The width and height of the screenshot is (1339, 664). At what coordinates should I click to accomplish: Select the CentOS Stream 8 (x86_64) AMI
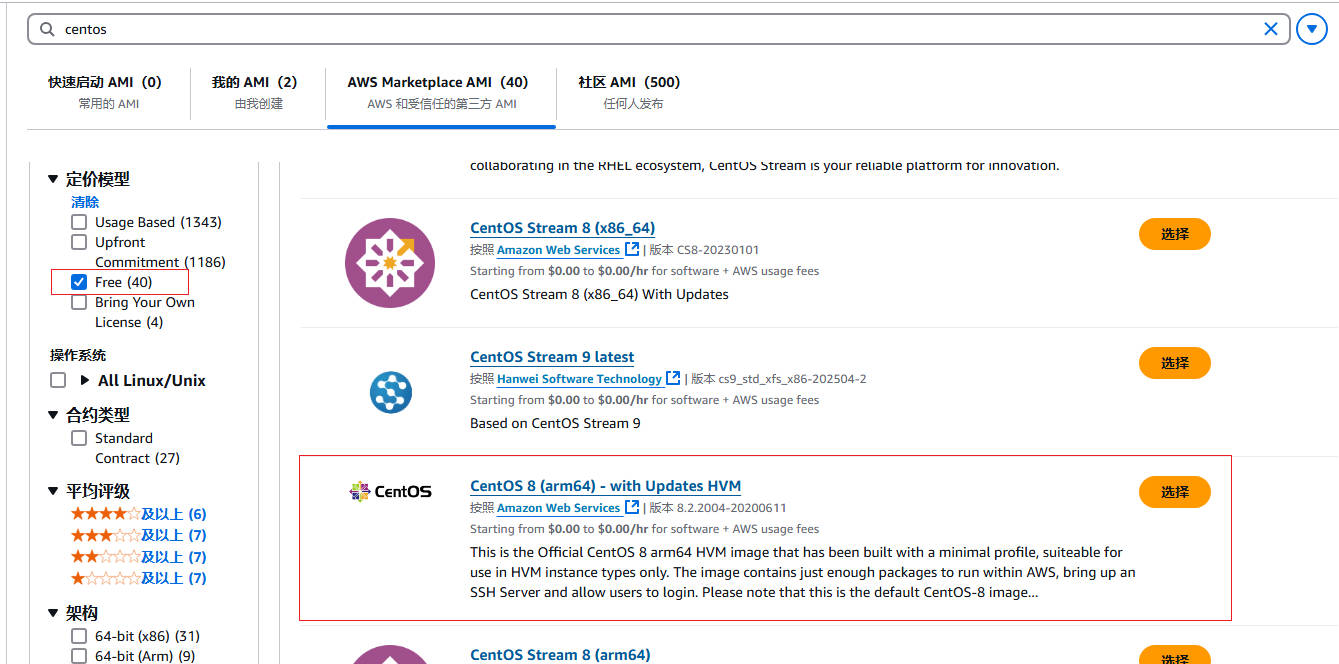pos(1175,234)
